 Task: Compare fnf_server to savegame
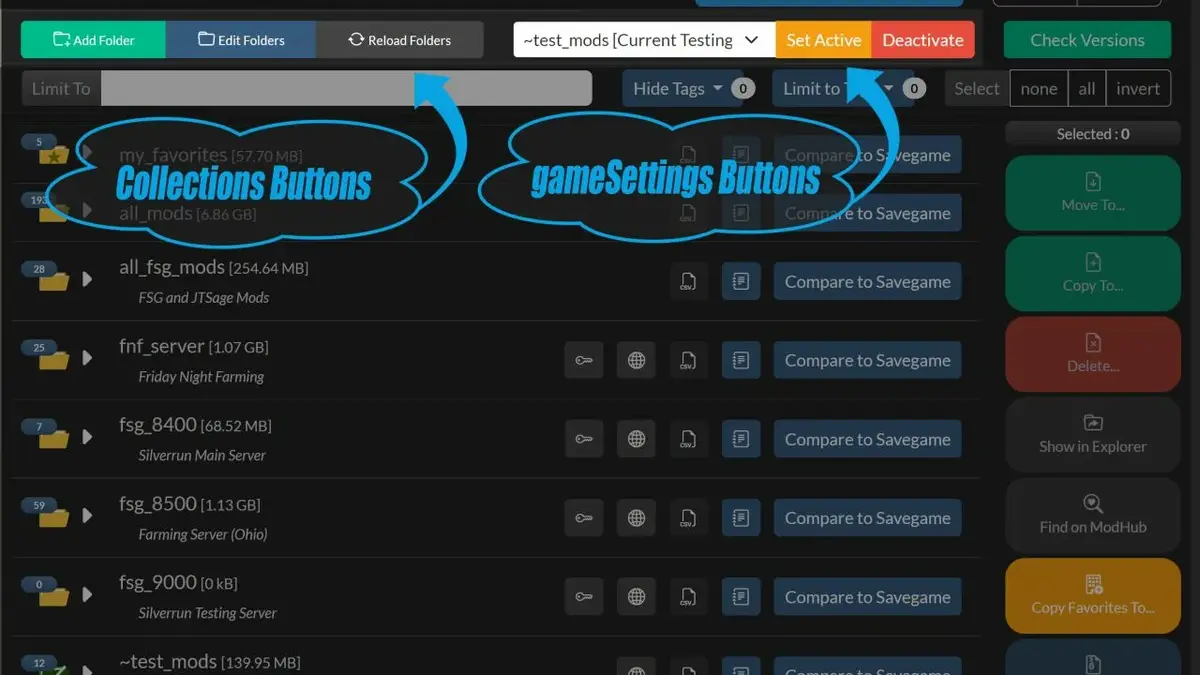tap(867, 359)
